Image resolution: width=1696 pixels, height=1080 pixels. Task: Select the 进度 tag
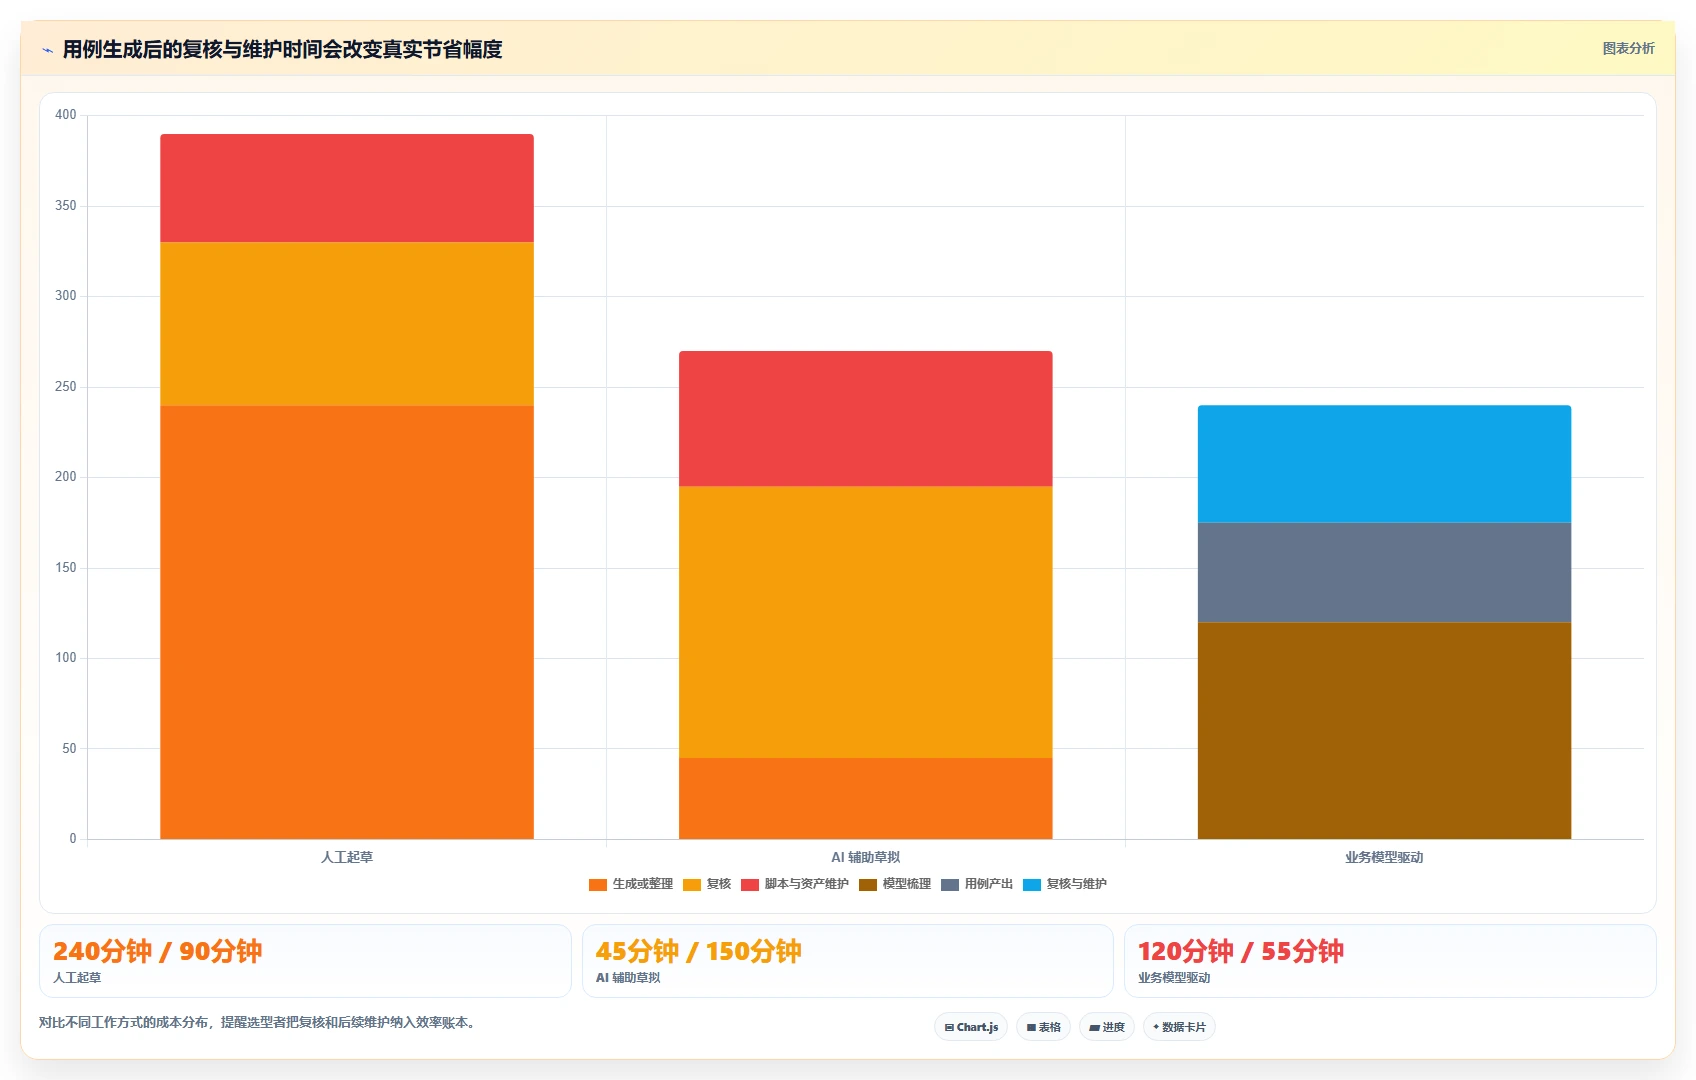tap(1106, 1027)
